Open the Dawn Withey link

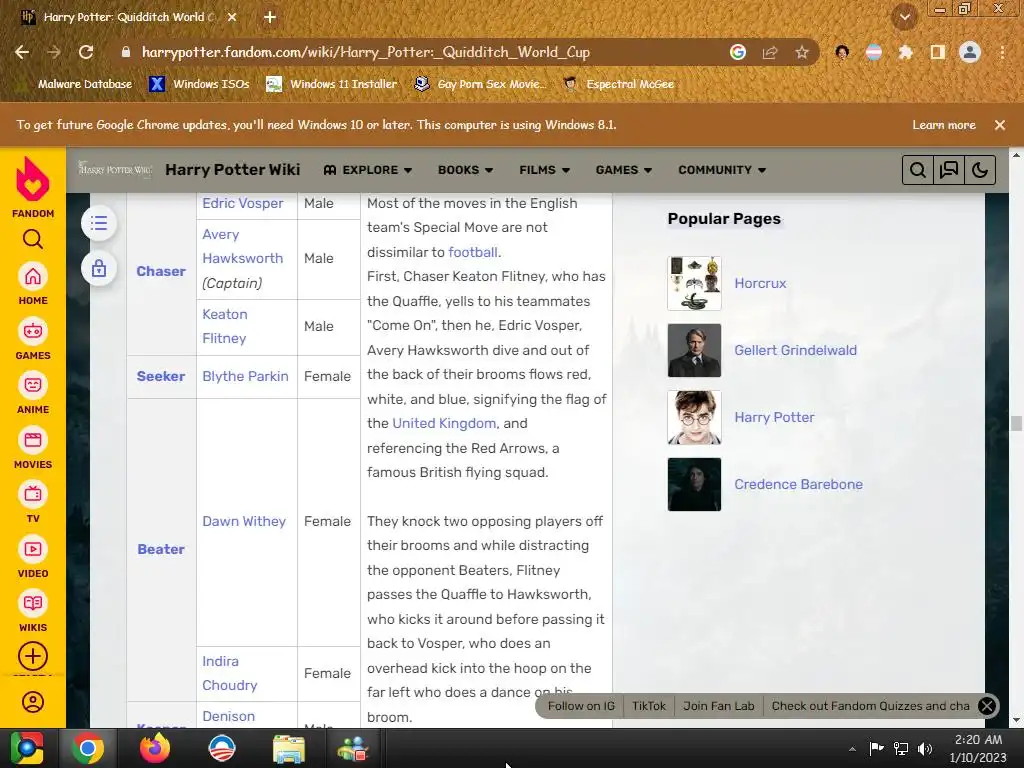[244, 521]
